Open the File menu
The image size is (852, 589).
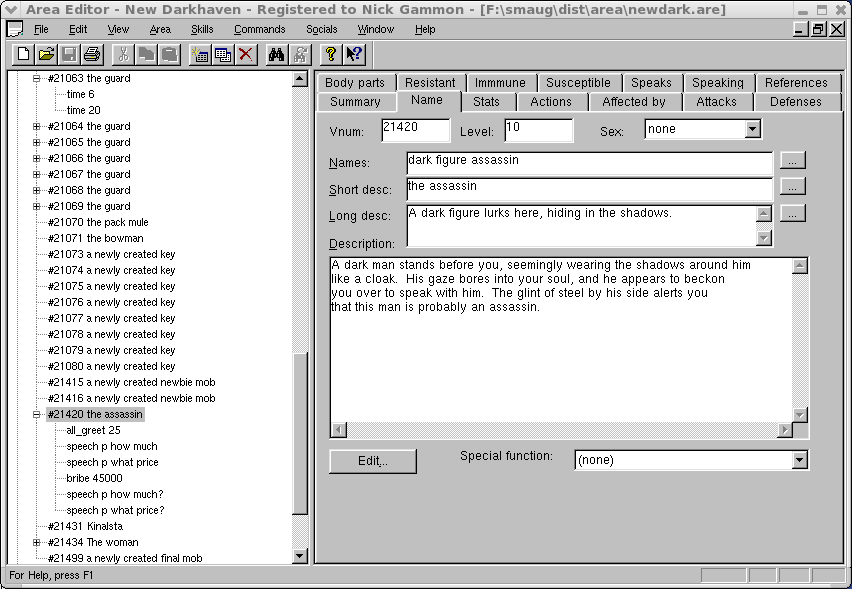click(41, 29)
